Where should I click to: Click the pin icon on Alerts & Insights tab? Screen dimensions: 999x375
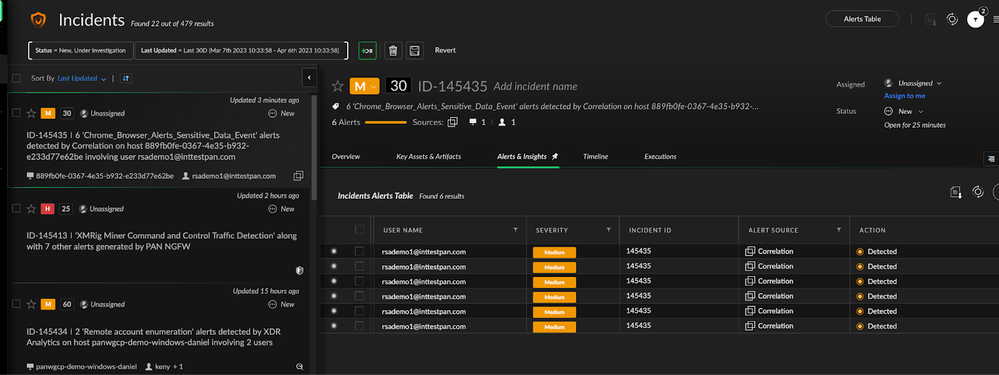(554, 156)
